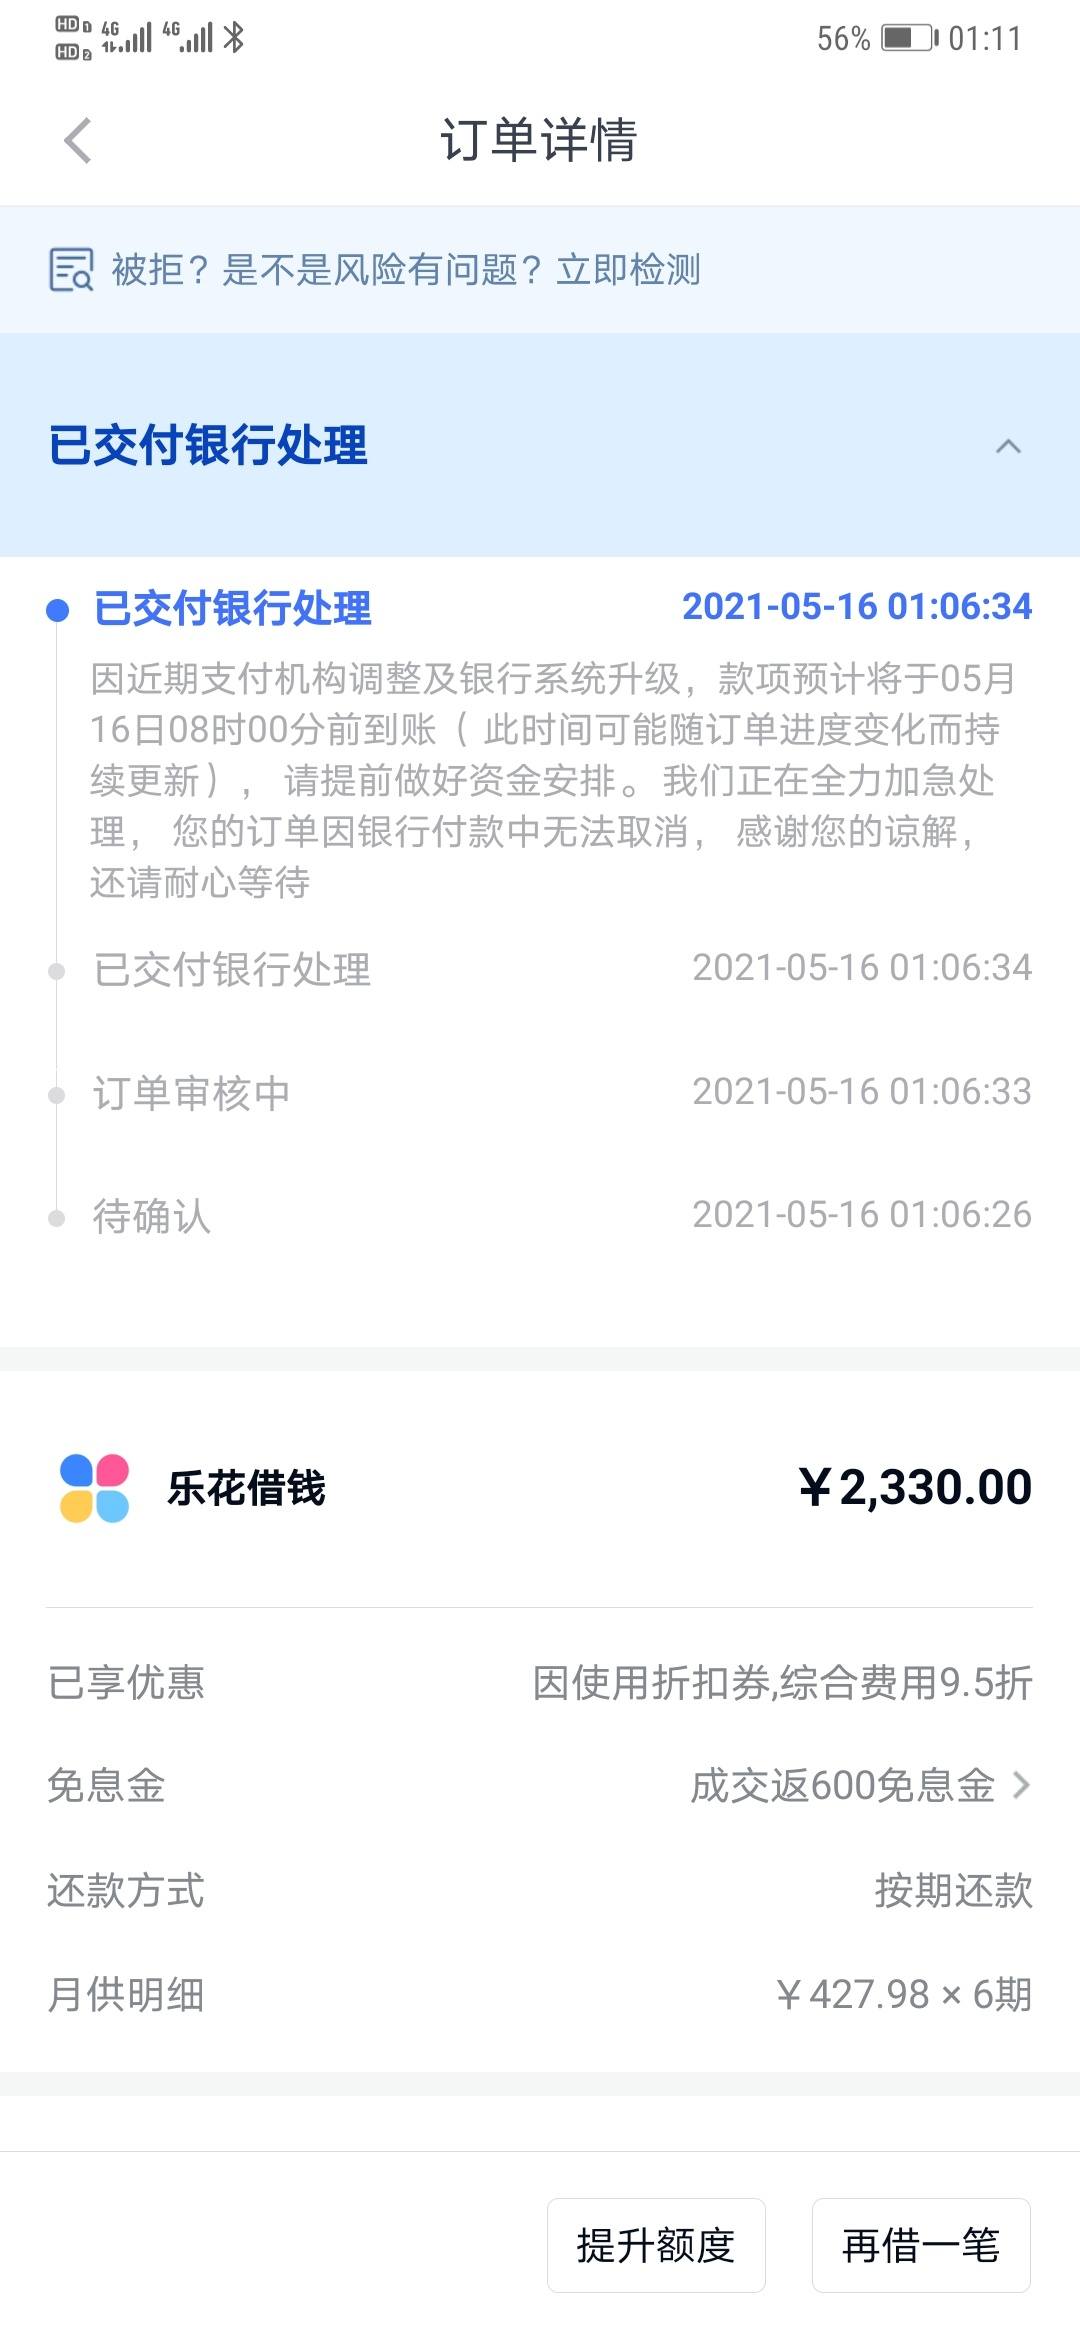Viewport: 1080px width, 2340px height.
Task: Click the 再借一笔 button
Action: pos(921,2245)
